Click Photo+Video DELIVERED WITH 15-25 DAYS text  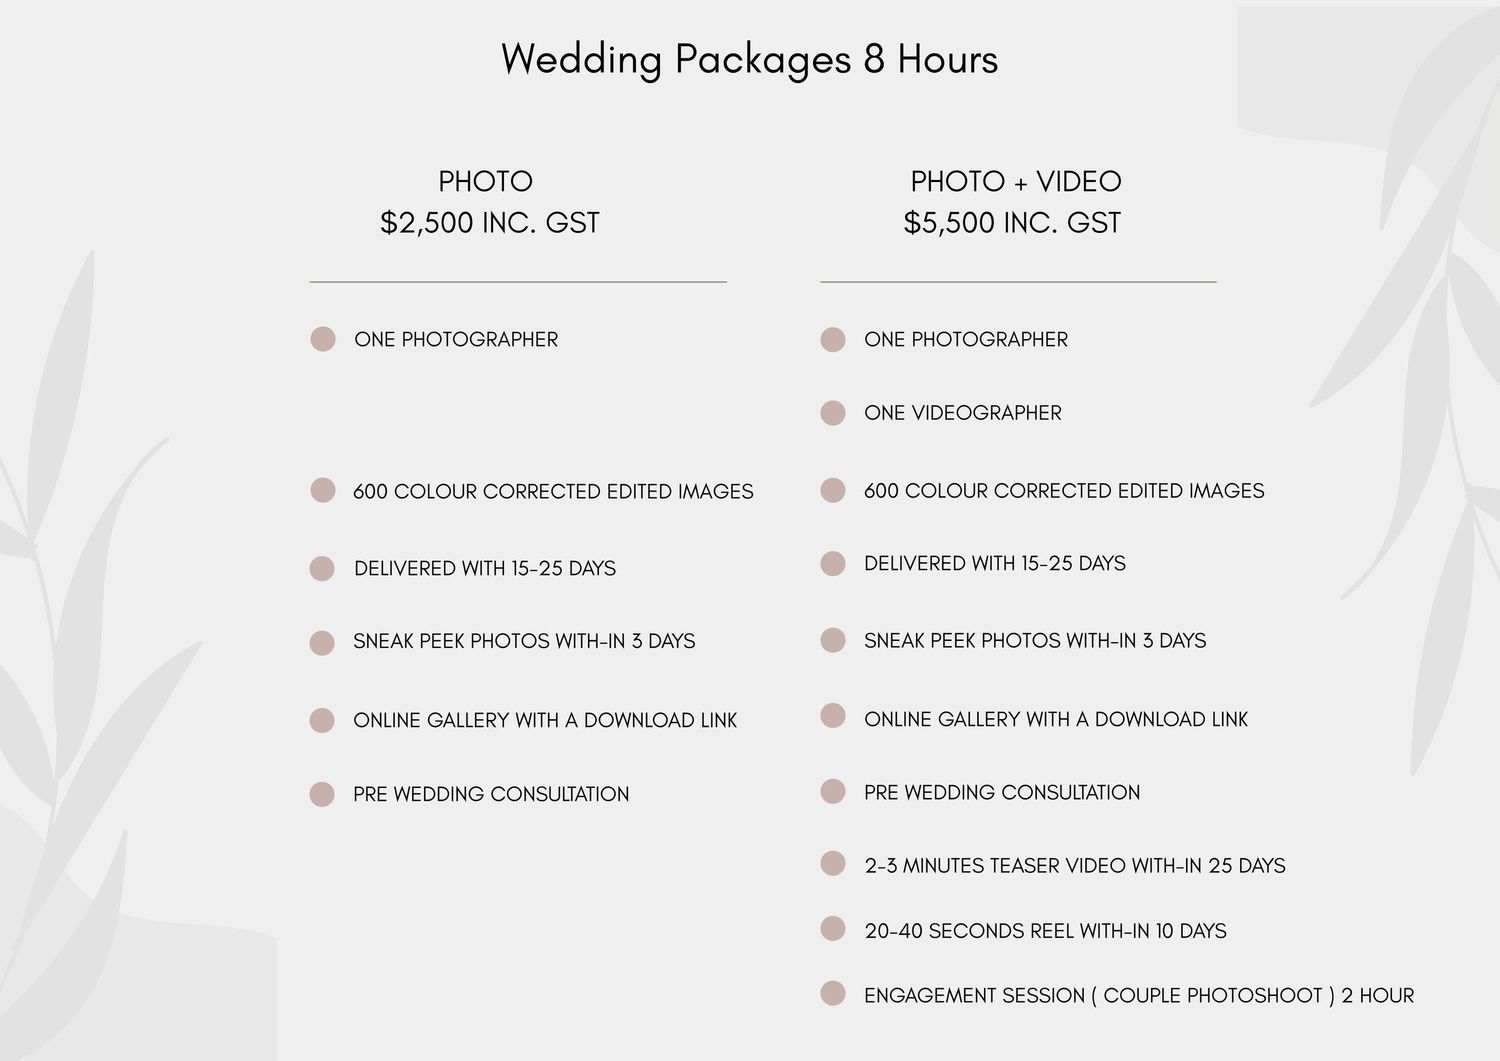click(x=995, y=564)
